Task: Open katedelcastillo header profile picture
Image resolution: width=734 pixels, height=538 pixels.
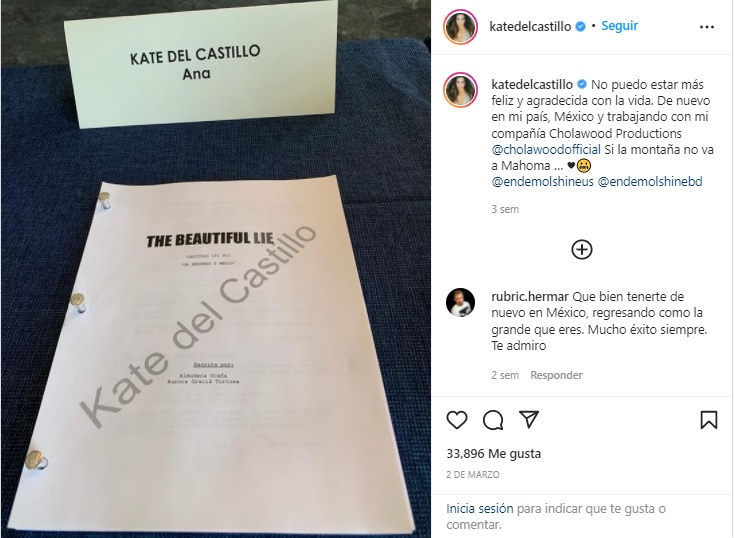Action: click(x=460, y=27)
